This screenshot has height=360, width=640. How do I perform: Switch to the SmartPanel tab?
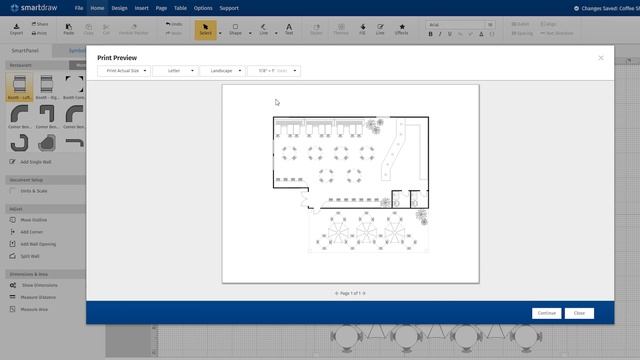(25, 51)
